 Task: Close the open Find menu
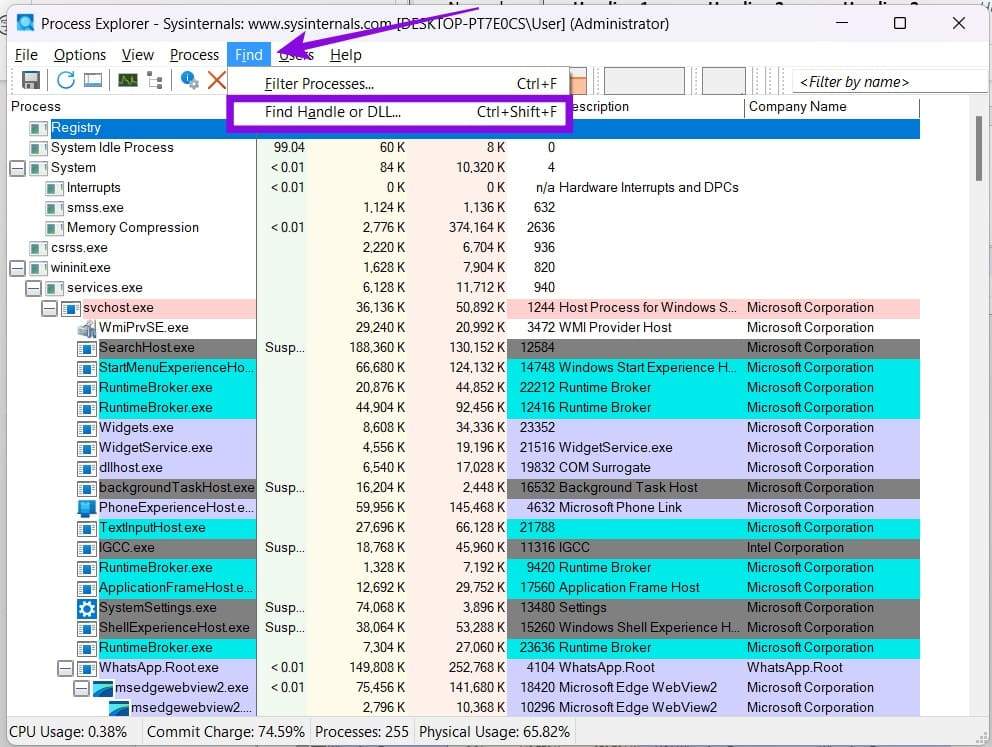[249, 55]
